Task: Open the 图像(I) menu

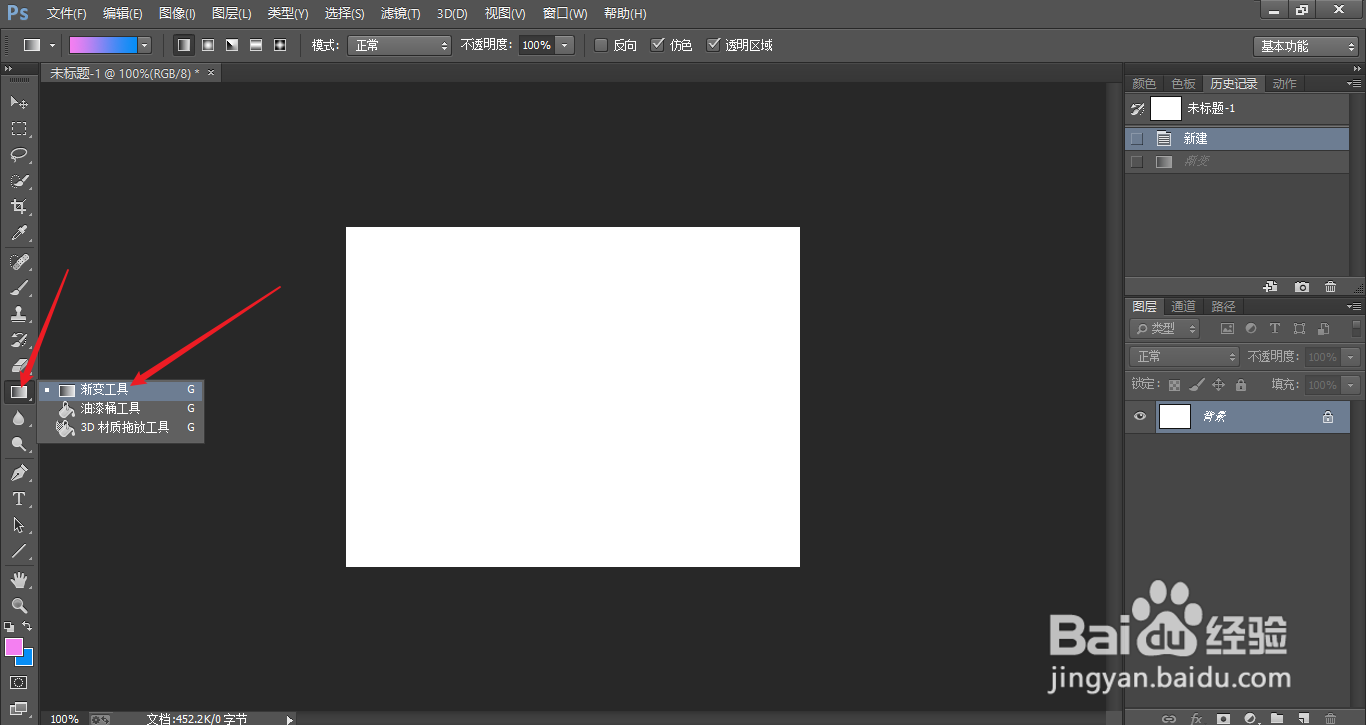Action: coord(177,14)
